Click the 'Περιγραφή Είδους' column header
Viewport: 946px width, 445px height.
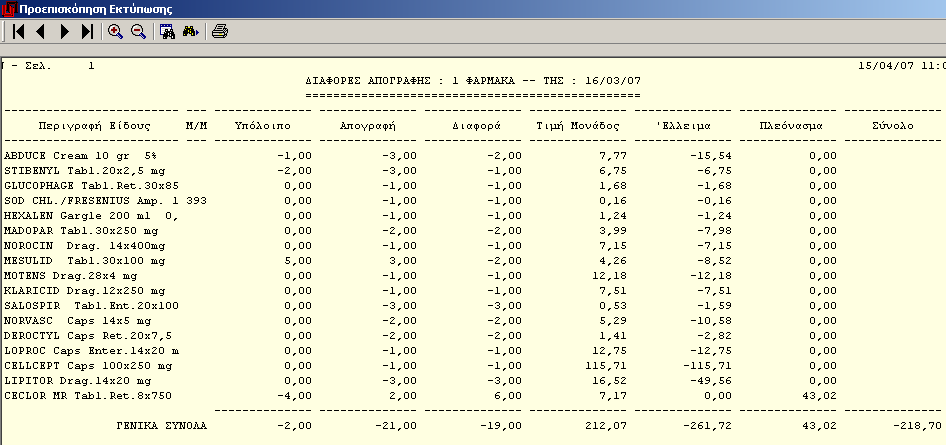(95, 126)
